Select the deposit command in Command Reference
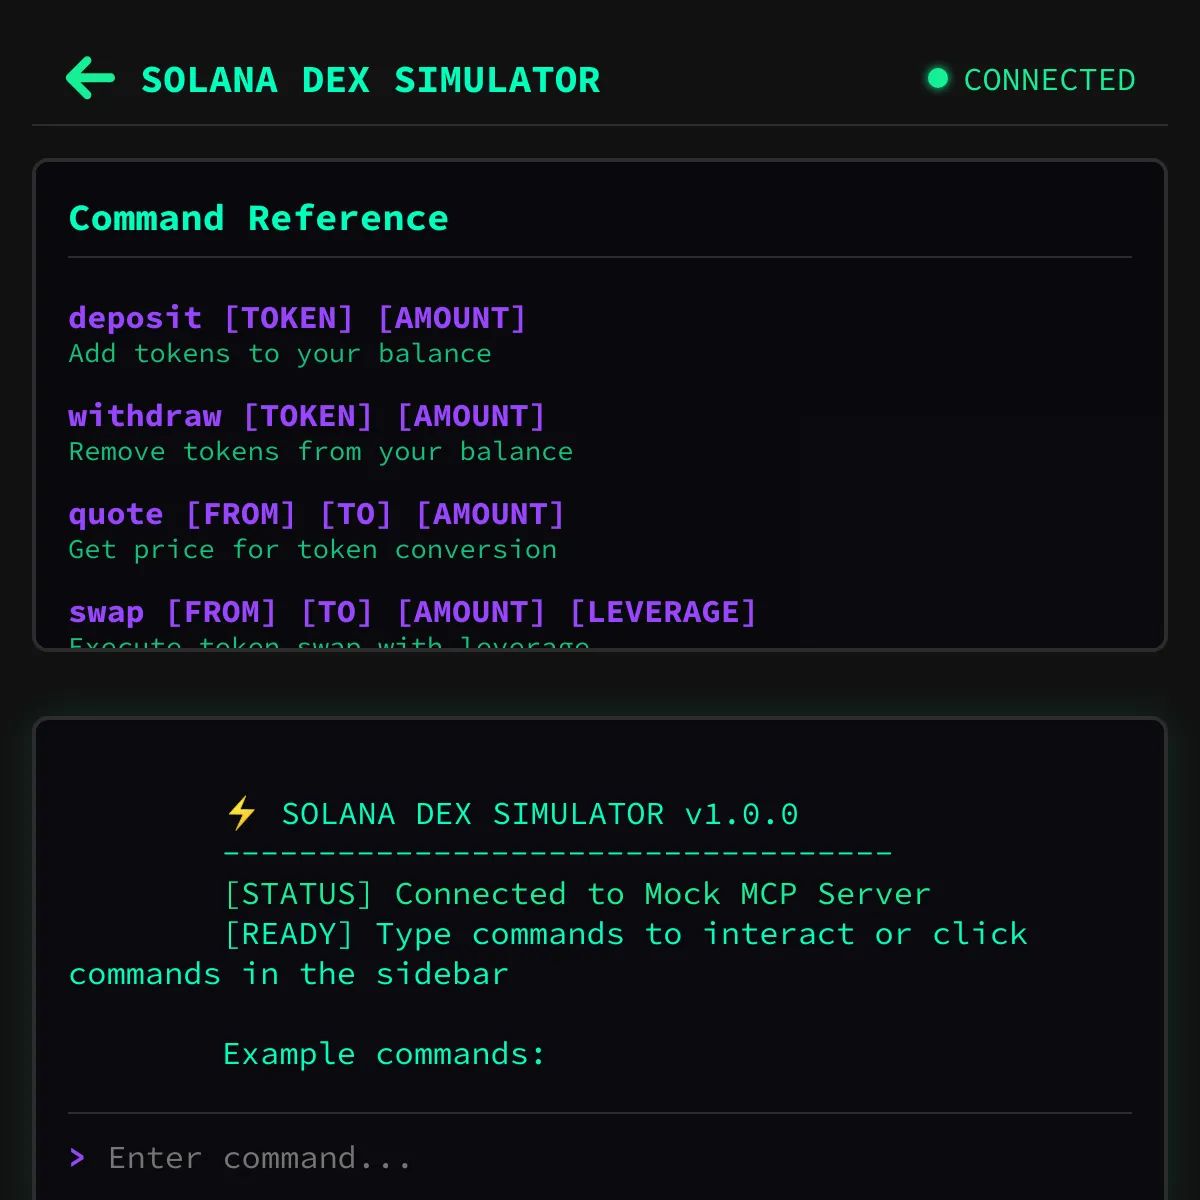The image size is (1200, 1200). (296, 318)
